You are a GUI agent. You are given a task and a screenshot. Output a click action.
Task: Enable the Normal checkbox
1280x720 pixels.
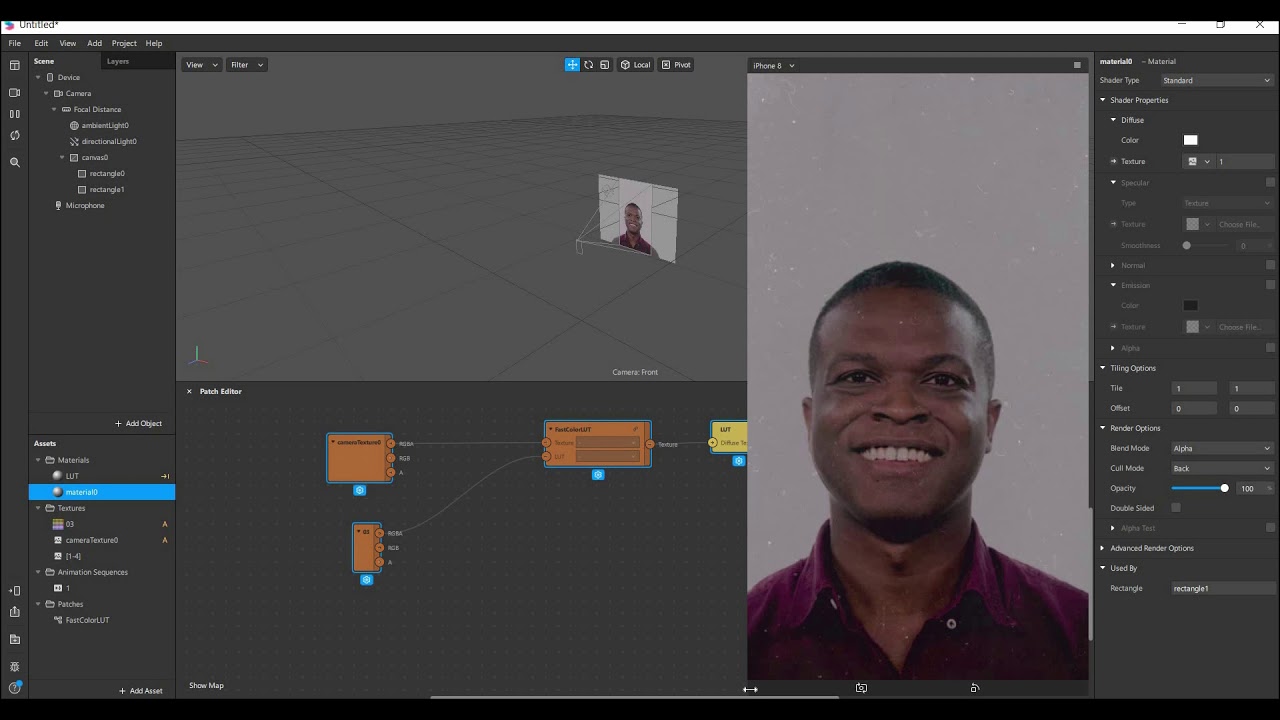point(1270,265)
